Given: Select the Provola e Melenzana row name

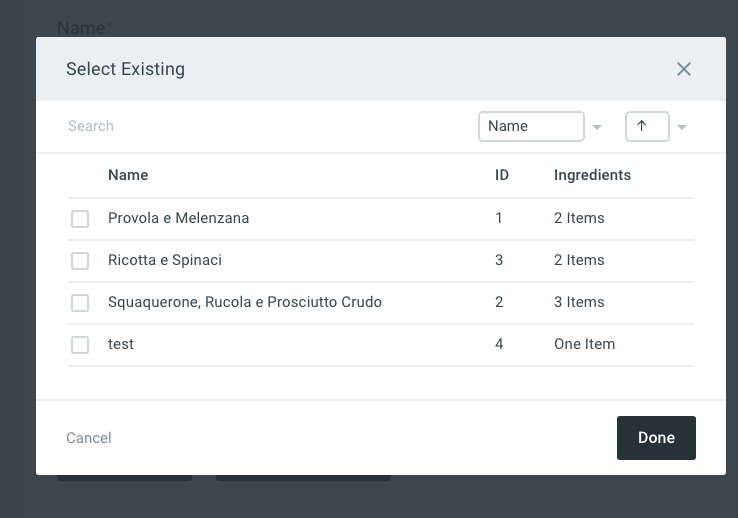Looking at the screenshot, I should [x=178, y=218].
